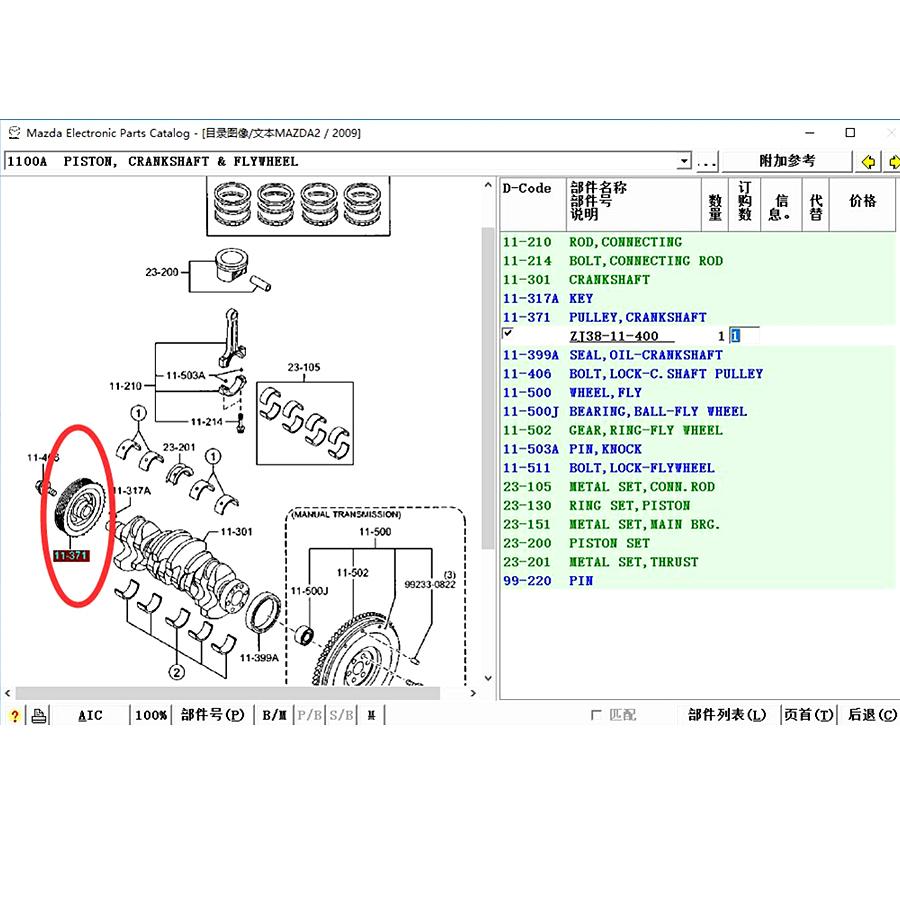
Task: Tick the checkbox beside ZJ38-11-400
Action: point(507,333)
